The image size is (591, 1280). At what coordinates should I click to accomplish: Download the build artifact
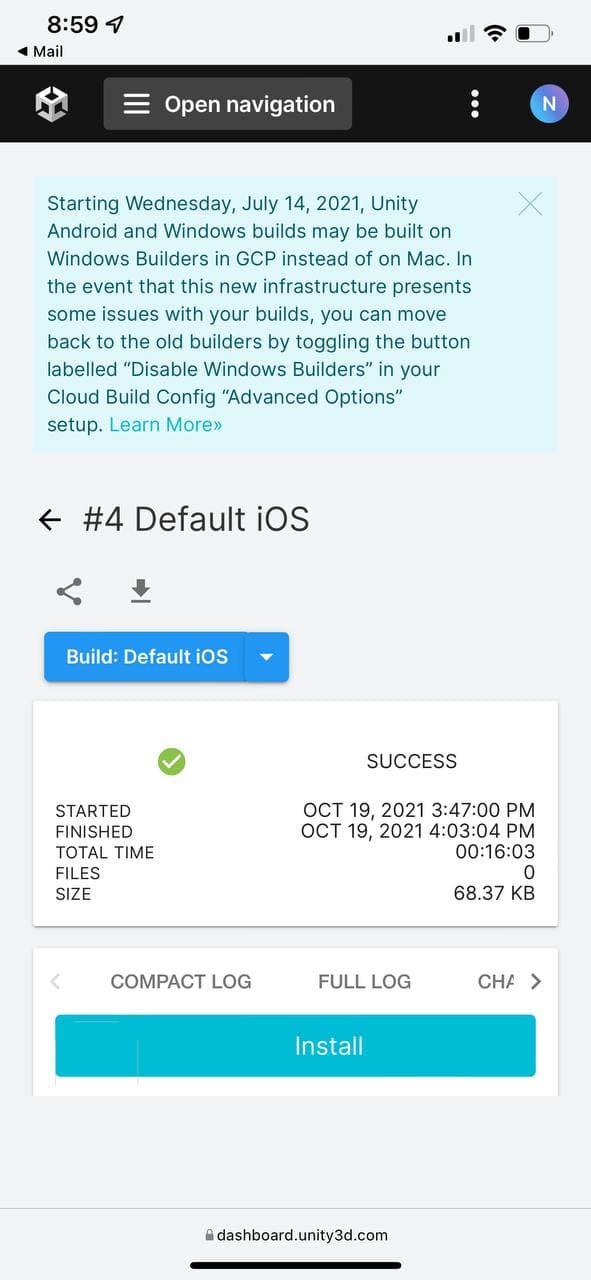pos(140,591)
